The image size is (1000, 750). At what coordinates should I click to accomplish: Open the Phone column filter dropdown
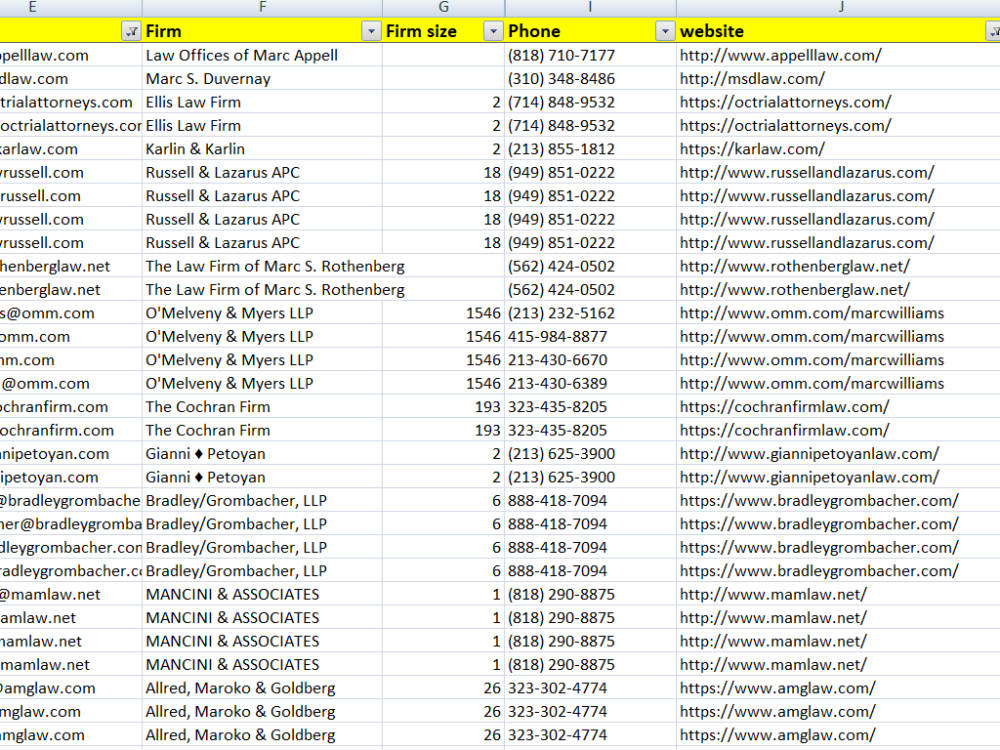tap(665, 31)
